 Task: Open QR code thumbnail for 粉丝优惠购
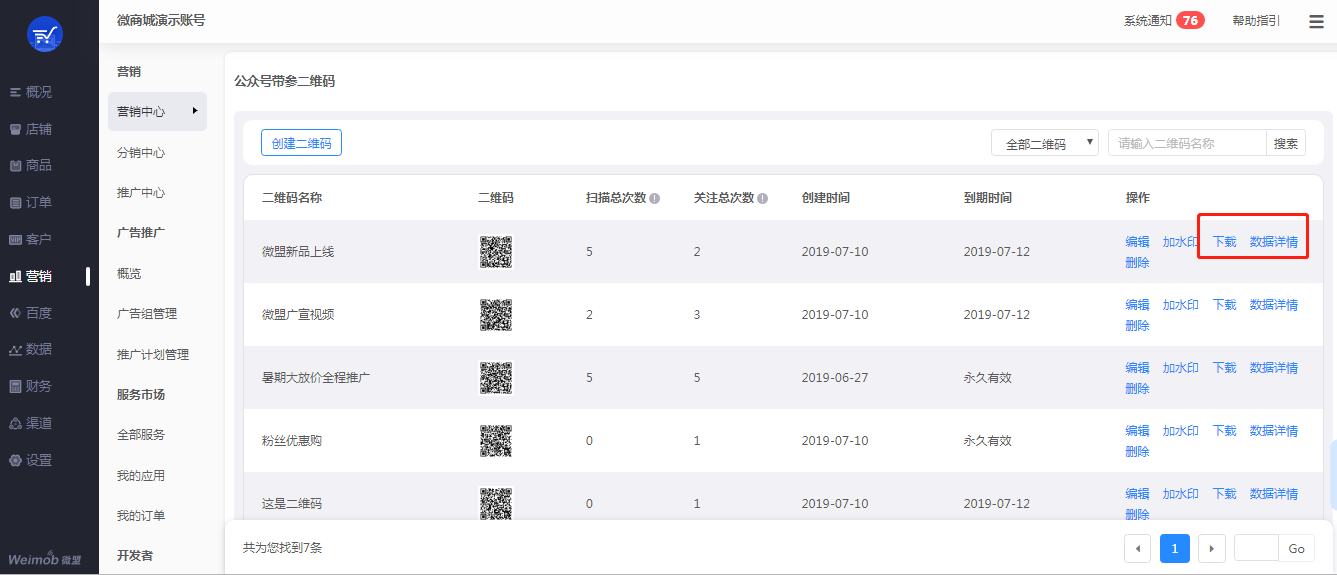pos(496,441)
